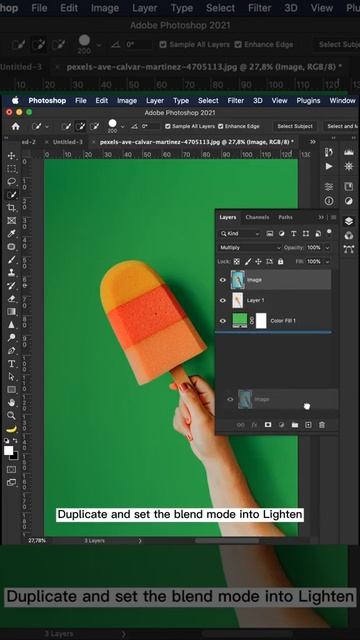360x640 pixels.
Task: Select the Eraser tool
Action: (x=11, y=299)
